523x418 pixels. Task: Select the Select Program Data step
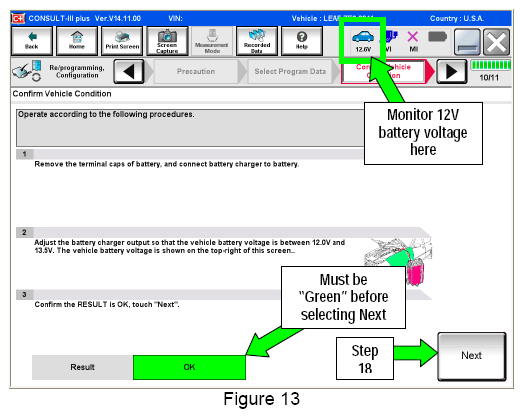click(290, 71)
